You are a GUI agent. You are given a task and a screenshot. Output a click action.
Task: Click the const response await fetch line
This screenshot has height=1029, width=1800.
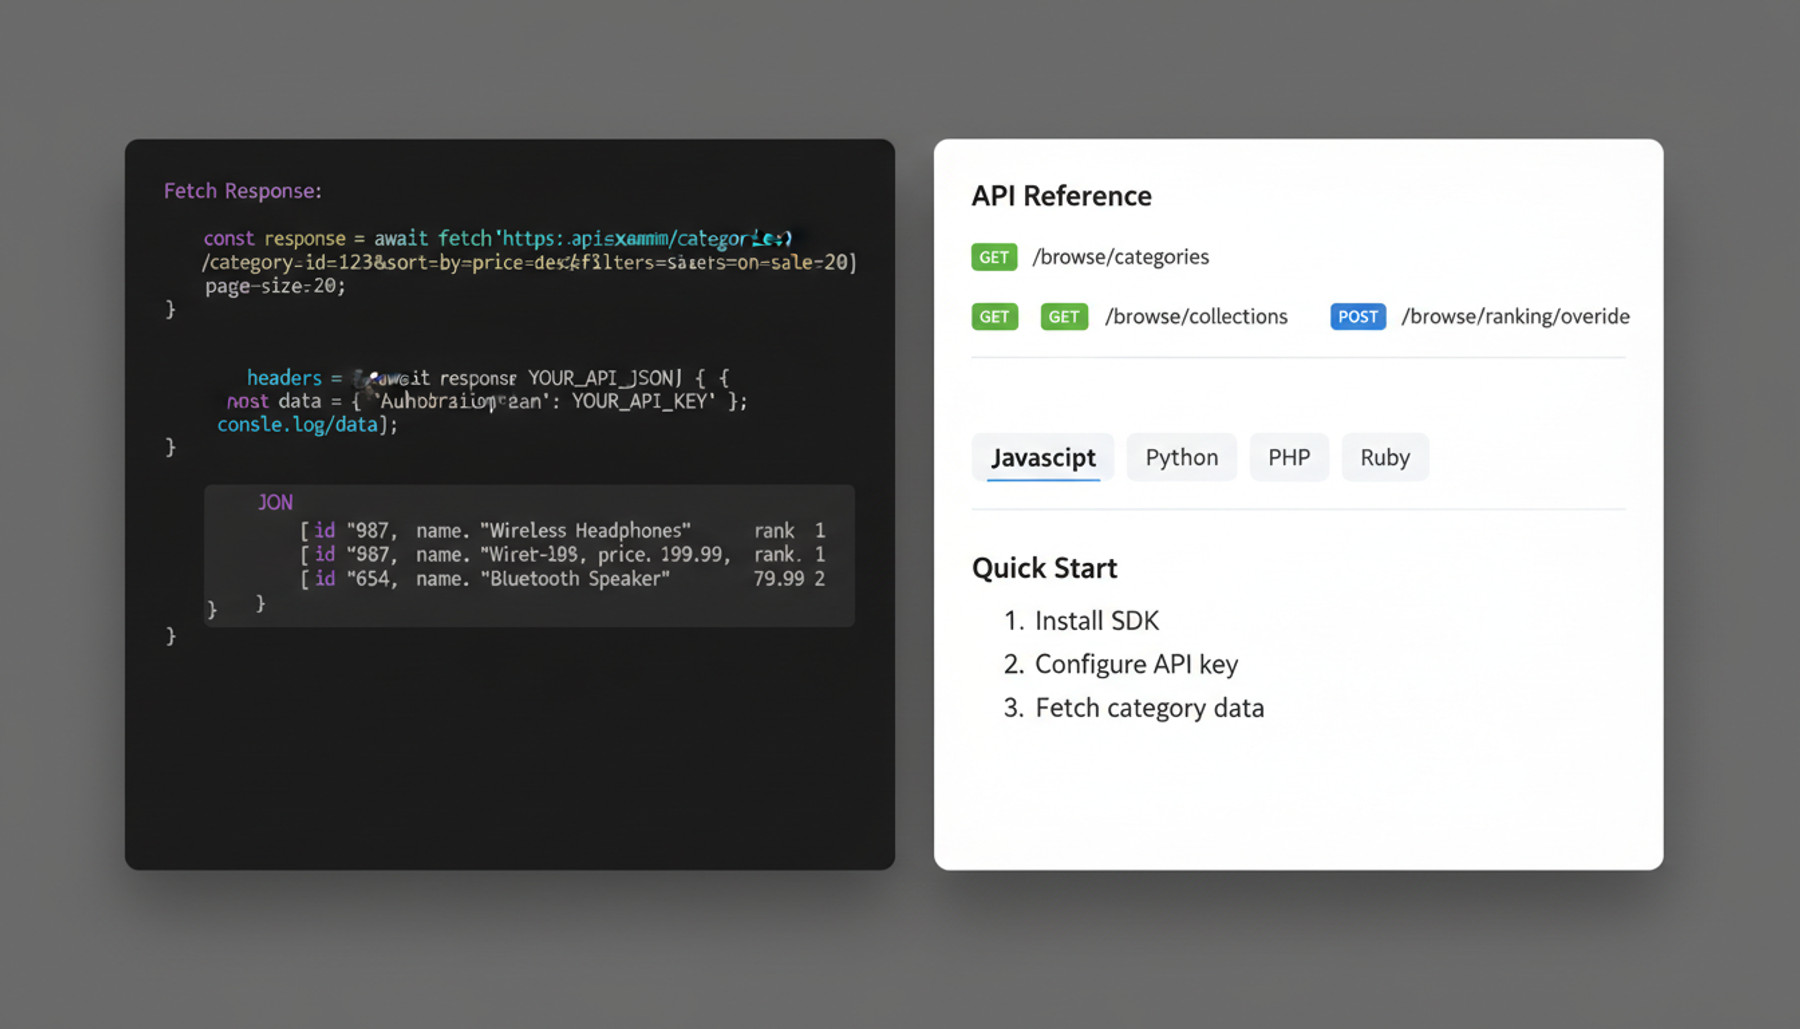(x=498, y=238)
